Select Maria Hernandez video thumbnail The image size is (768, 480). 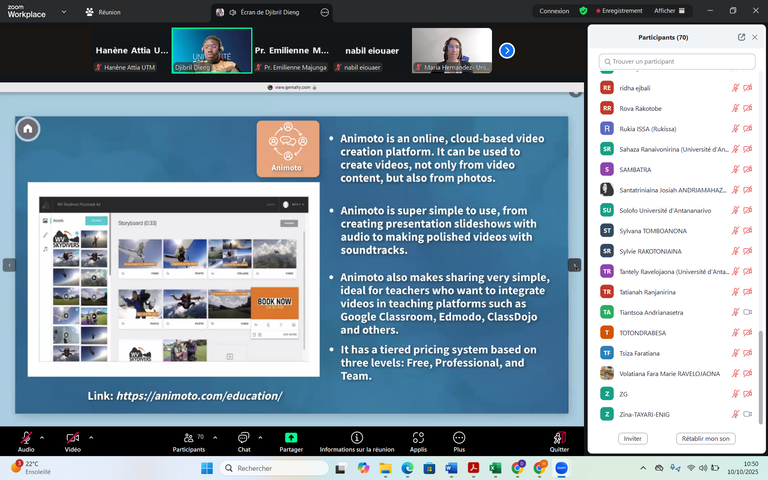click(x=452, y=50)
